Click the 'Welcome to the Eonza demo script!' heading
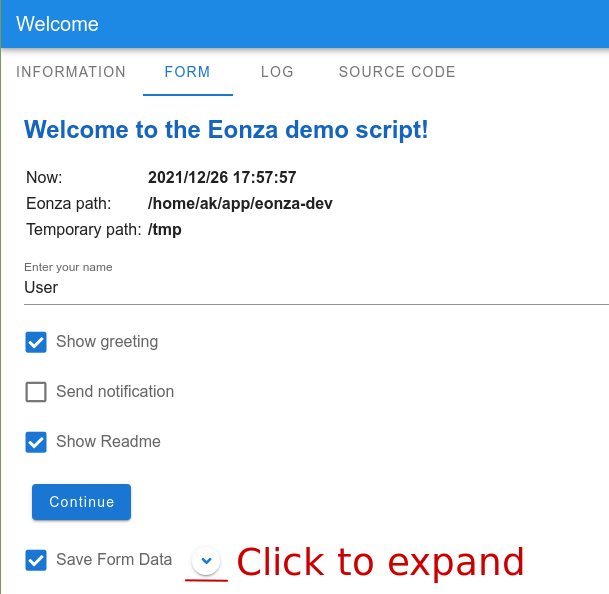 226,130
